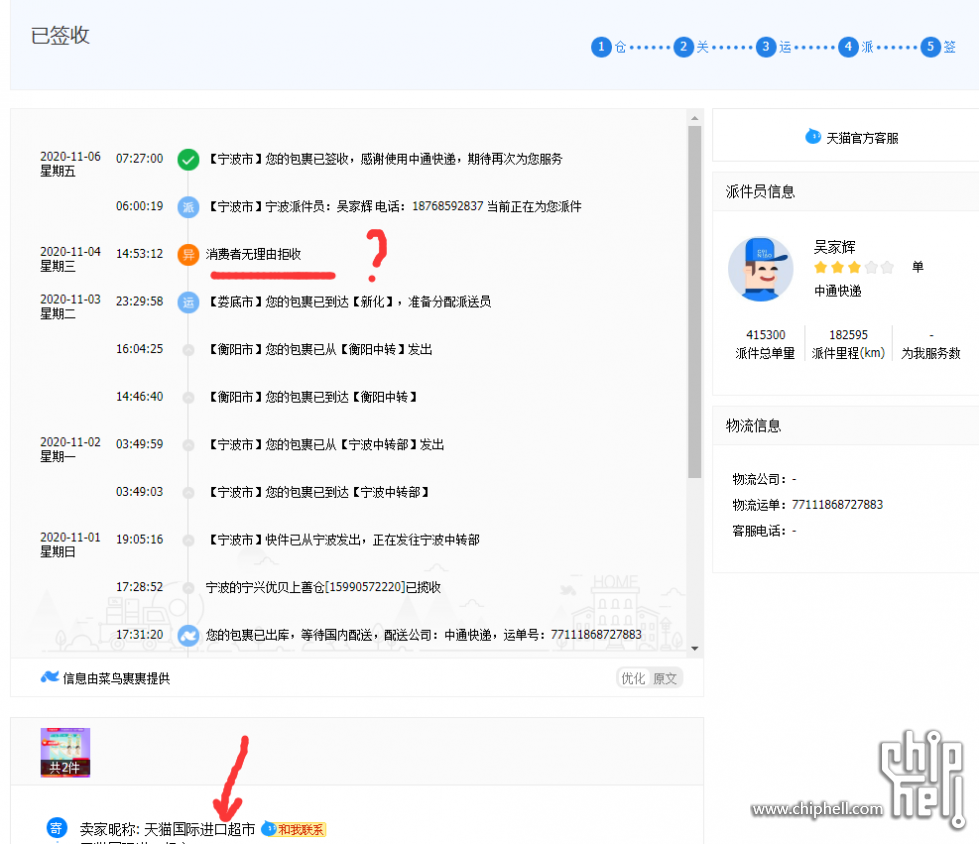Click step 4 dispatch progress circle
Viewport: 979px width, 844px height.
[x=848, y=47]
